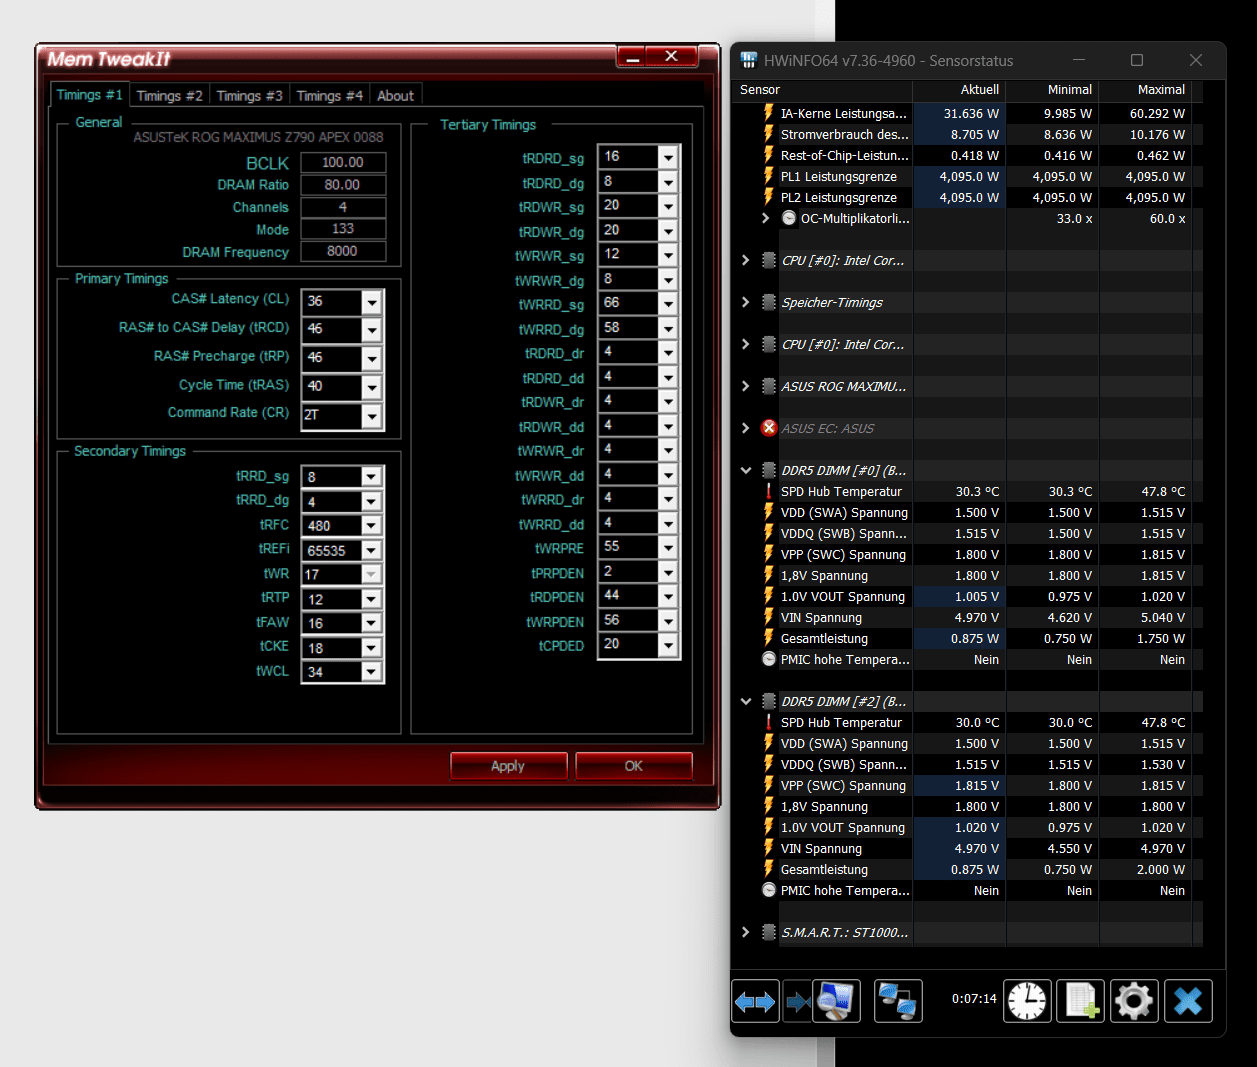Collapse the DDR5 DIMM [#0] group
1257x1067 pixels.
tap(746, 470)
